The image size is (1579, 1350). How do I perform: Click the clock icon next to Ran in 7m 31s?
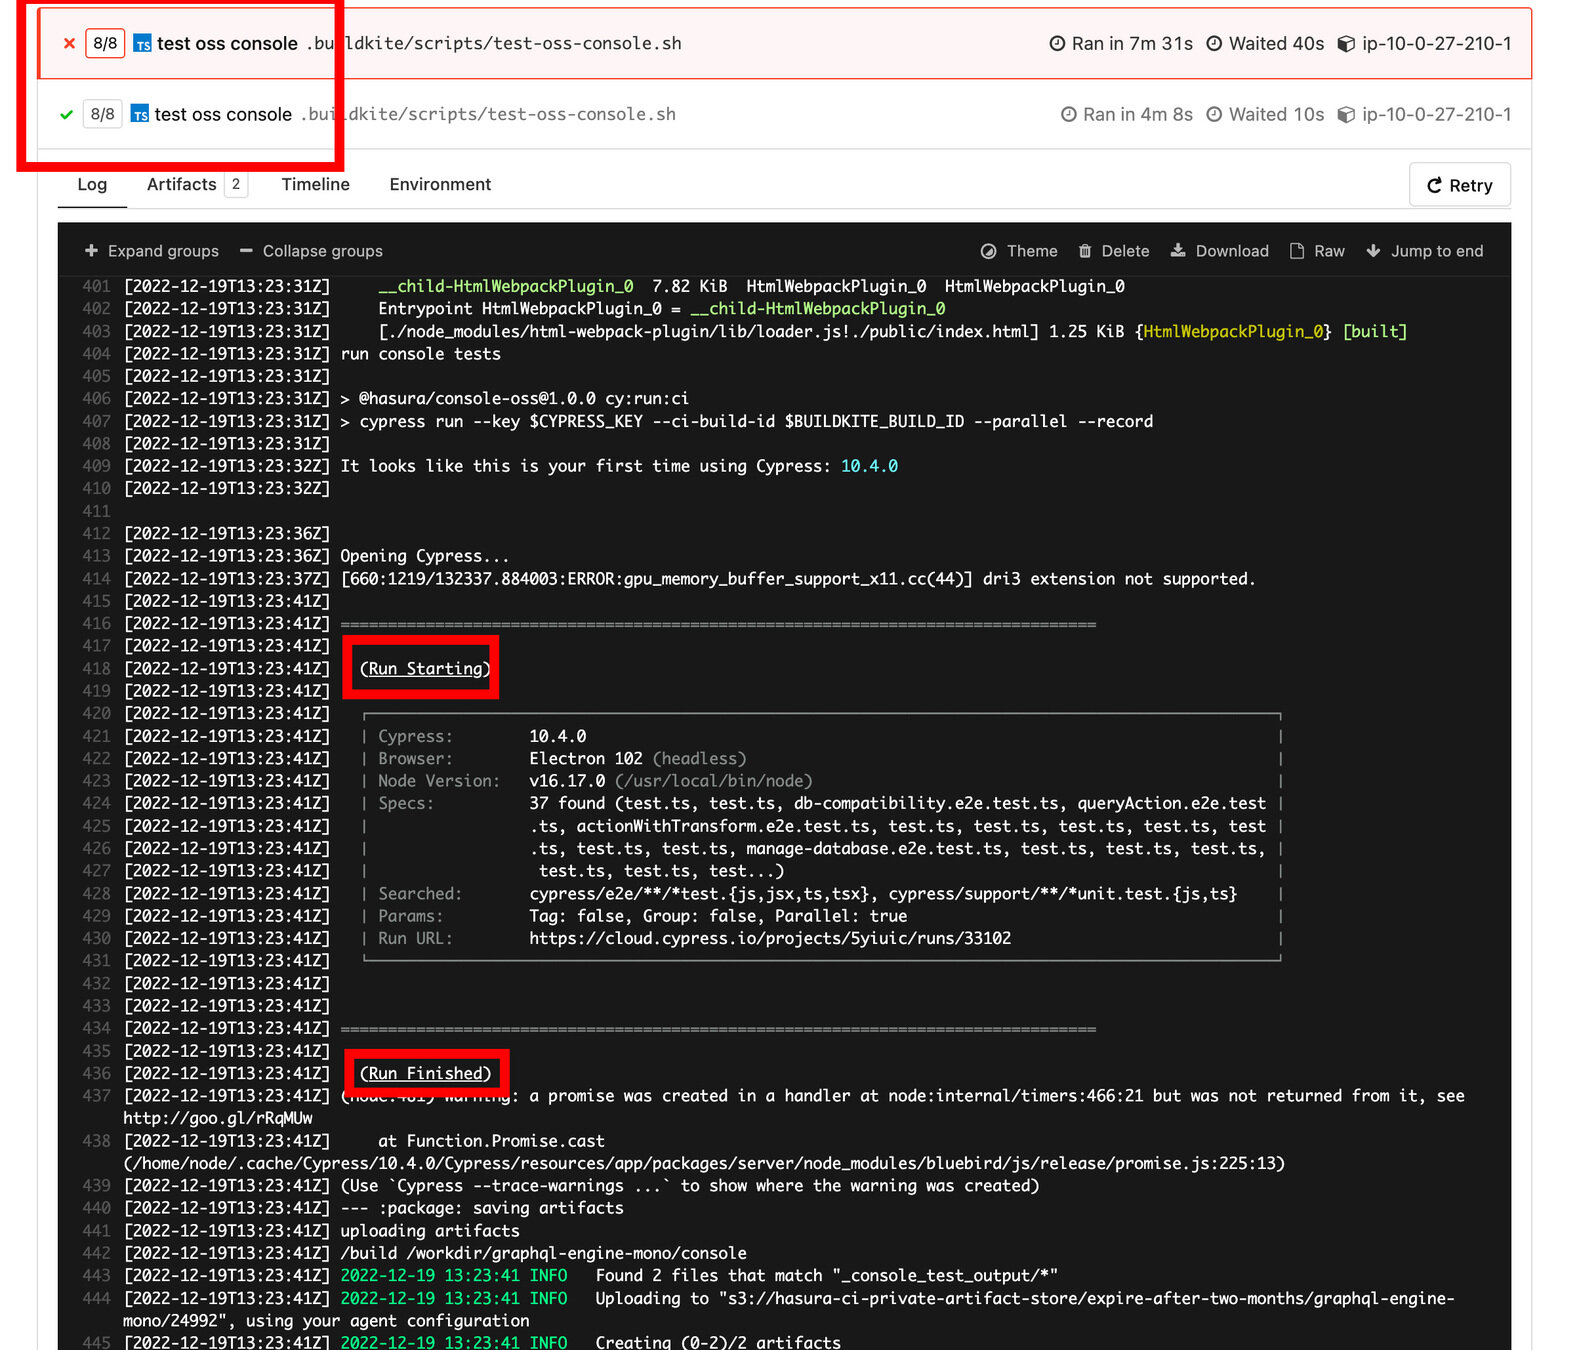pos(1057,43)
